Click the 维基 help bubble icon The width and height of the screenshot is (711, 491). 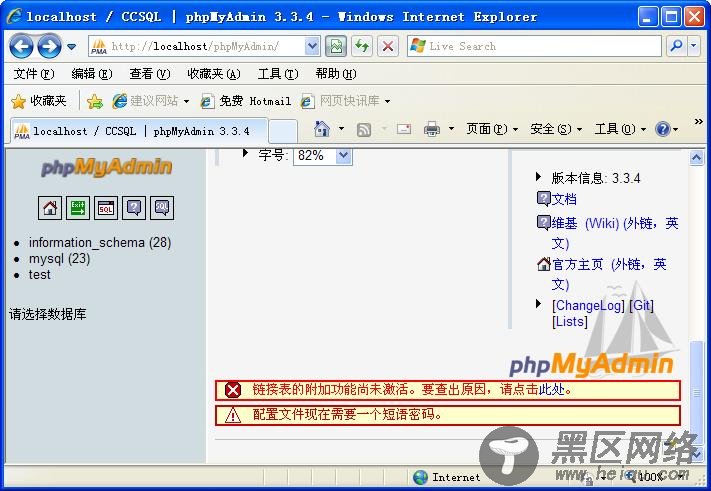(x=544, y=223)
